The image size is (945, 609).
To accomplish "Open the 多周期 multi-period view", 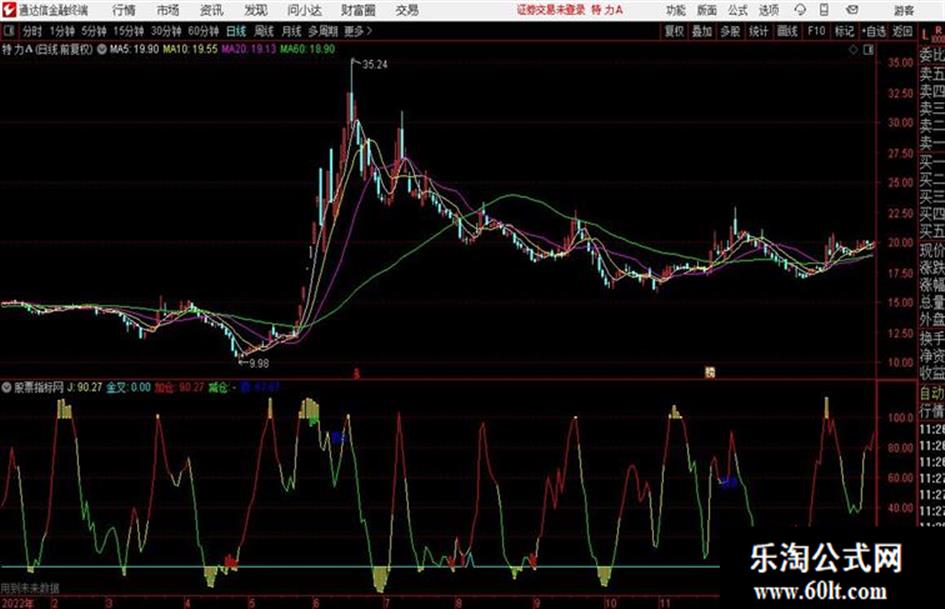I will (323, 31).
